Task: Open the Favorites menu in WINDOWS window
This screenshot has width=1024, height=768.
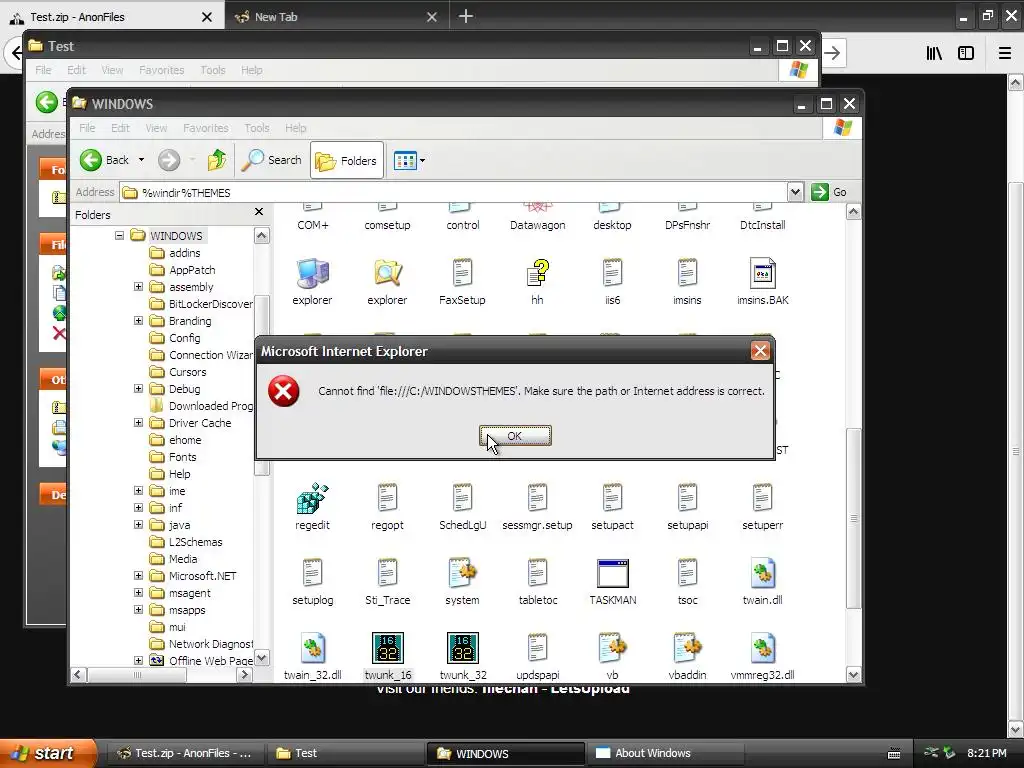Action: click(x=206, y=128)
